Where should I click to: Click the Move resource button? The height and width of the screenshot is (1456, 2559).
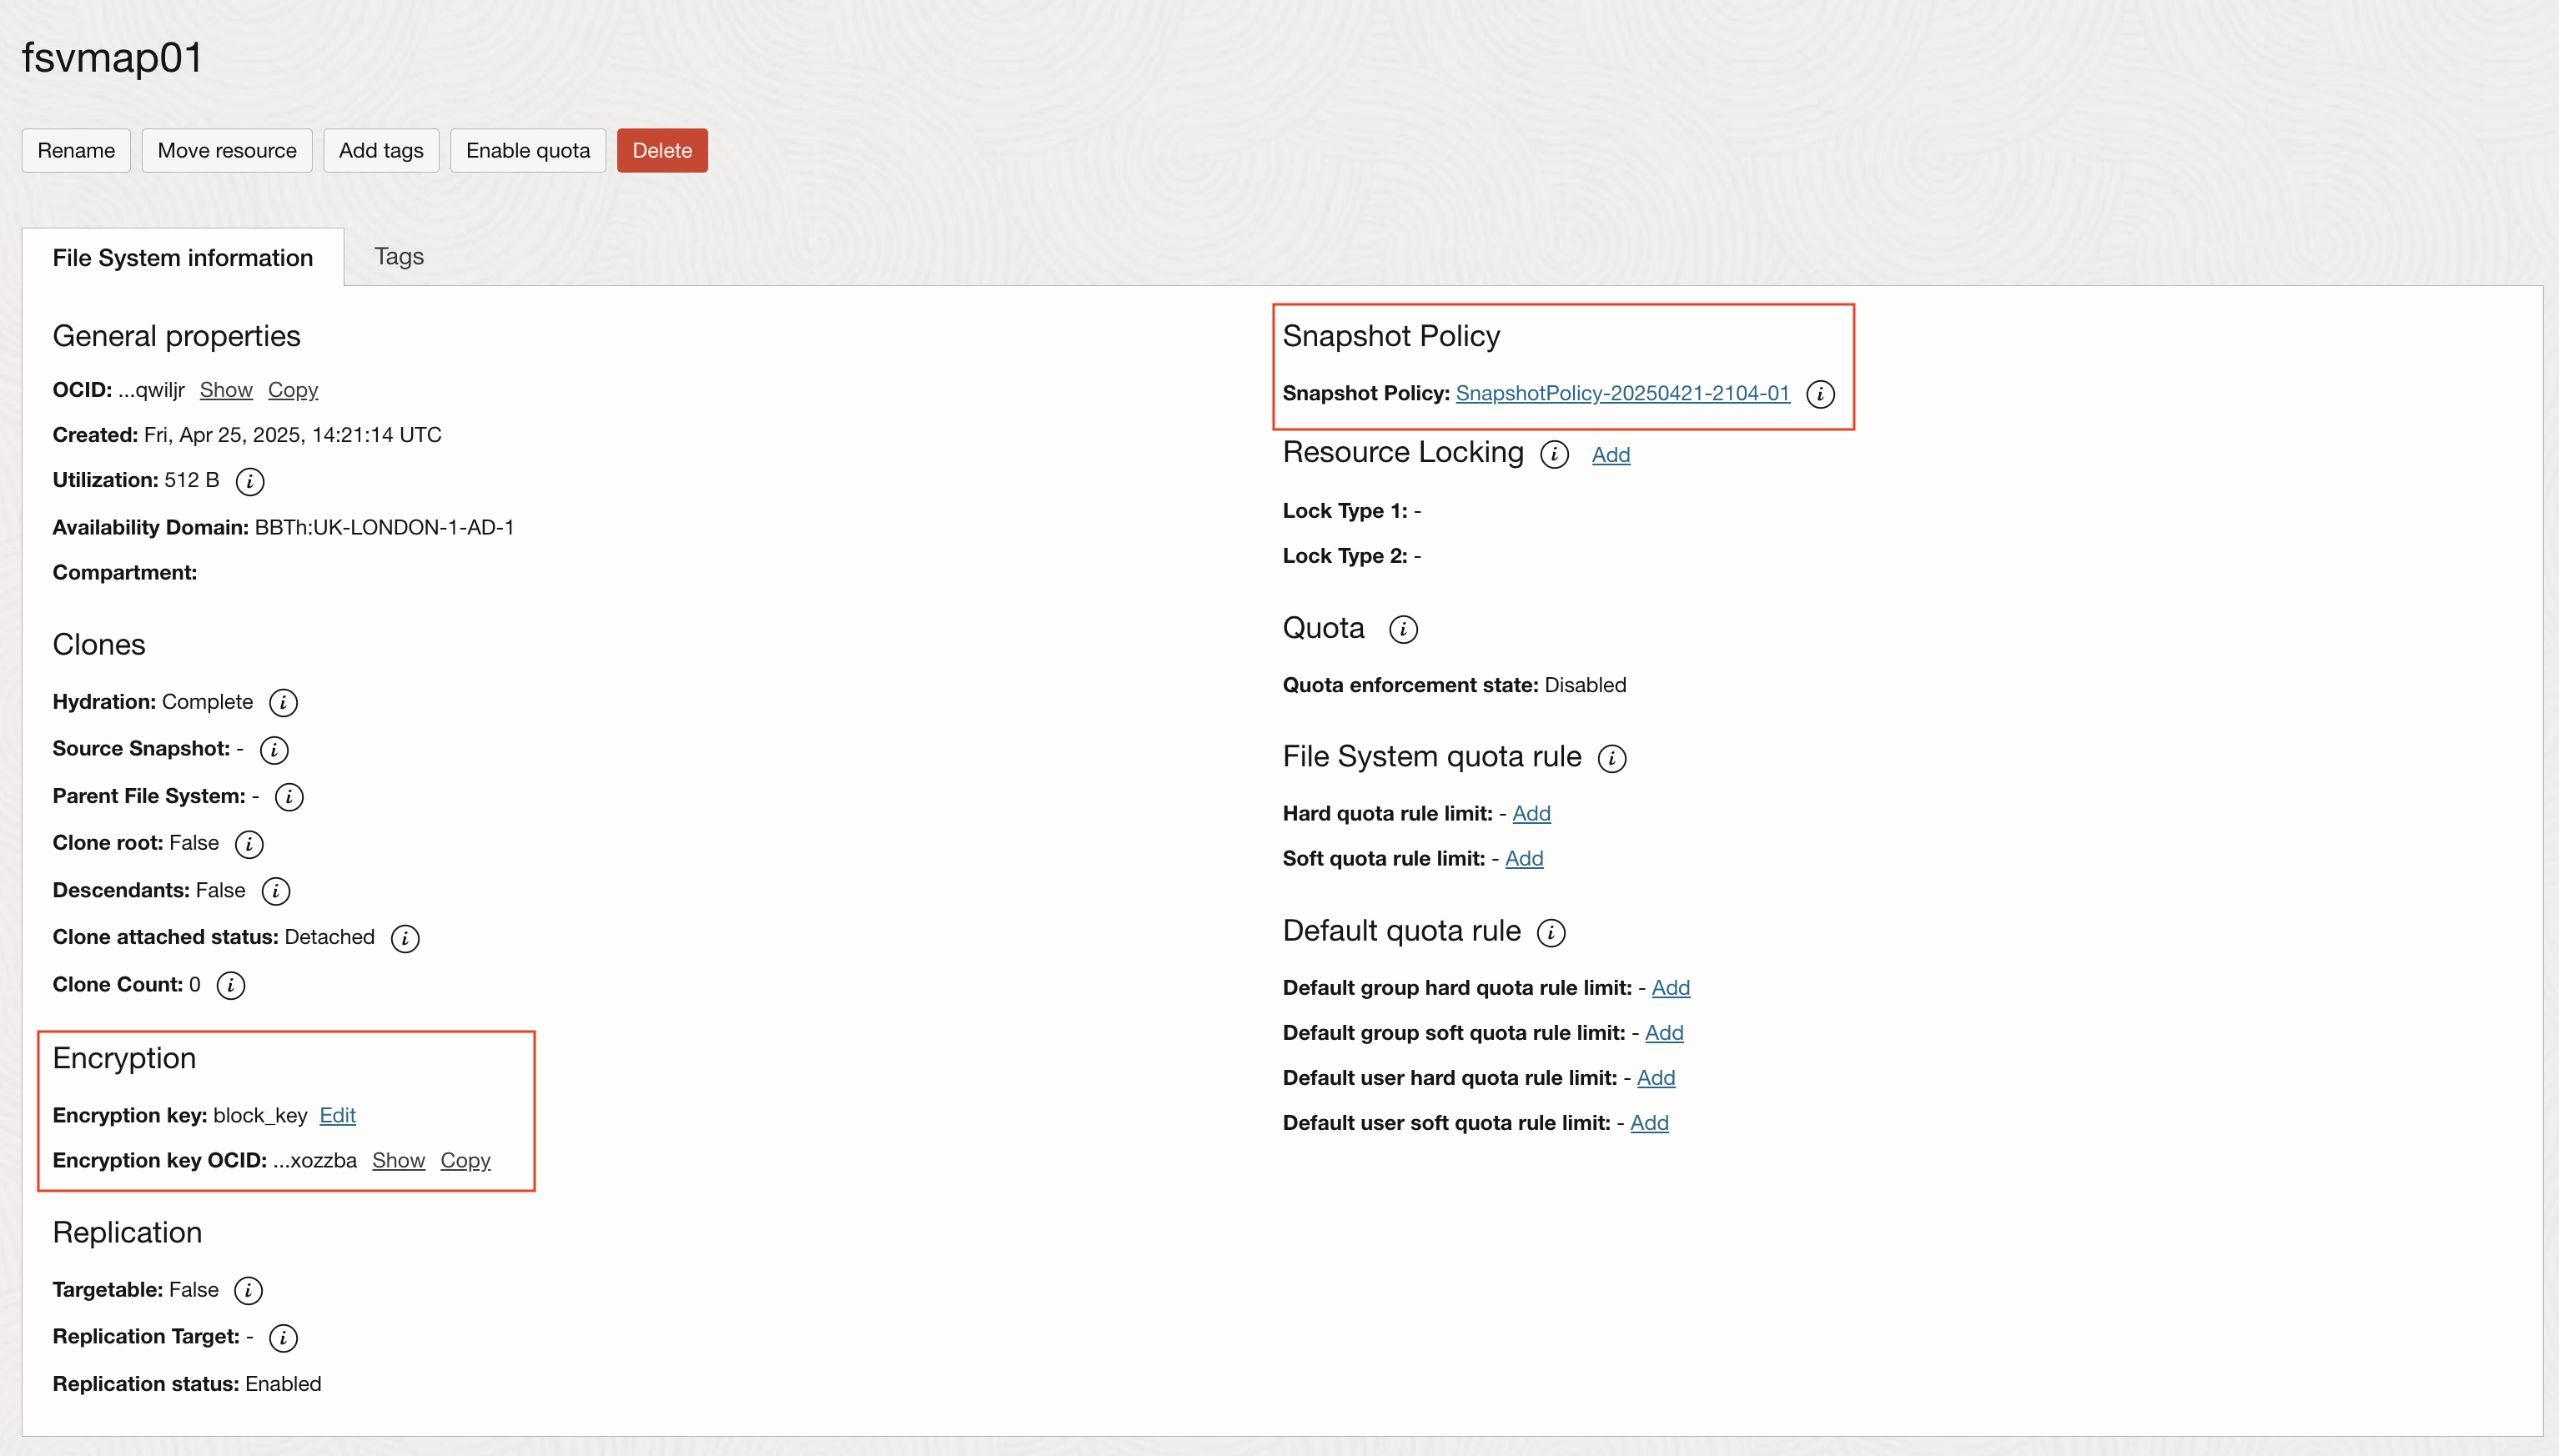(227, 150)
